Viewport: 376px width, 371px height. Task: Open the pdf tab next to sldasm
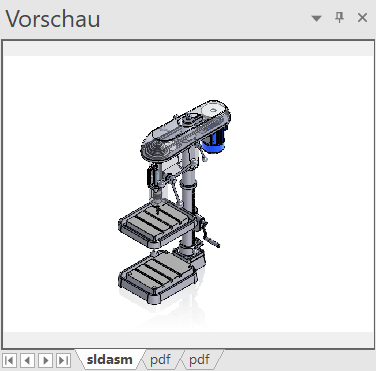click(x=160, y=360)
